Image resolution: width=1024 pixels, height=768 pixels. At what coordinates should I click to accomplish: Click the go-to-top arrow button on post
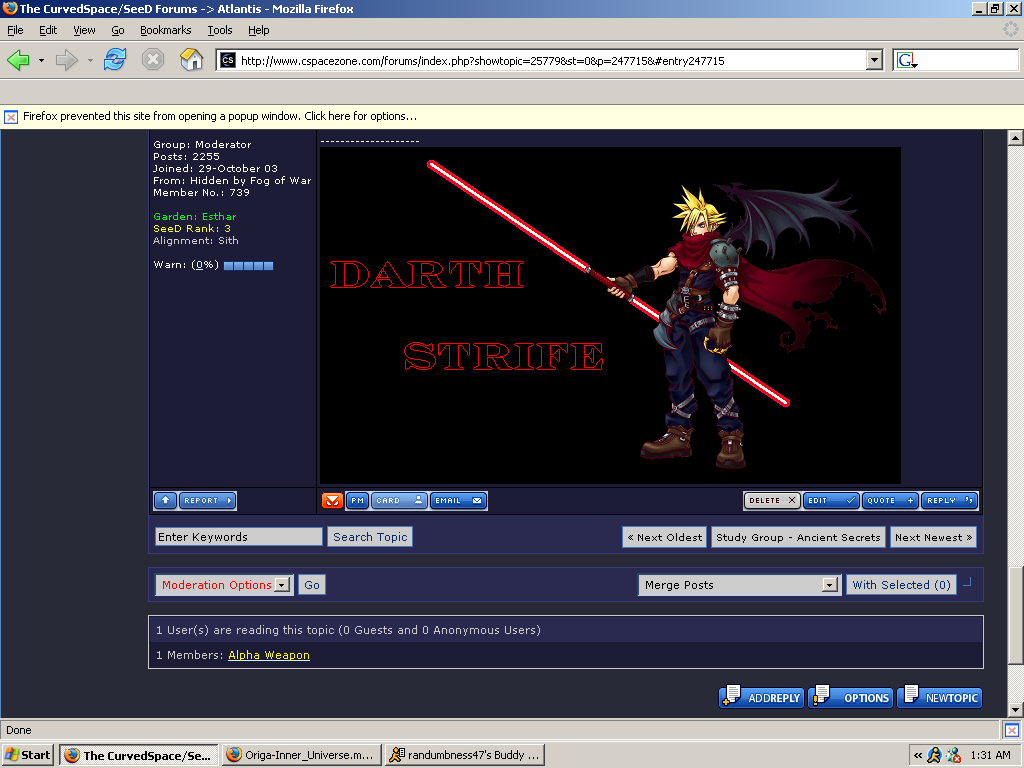165,500
